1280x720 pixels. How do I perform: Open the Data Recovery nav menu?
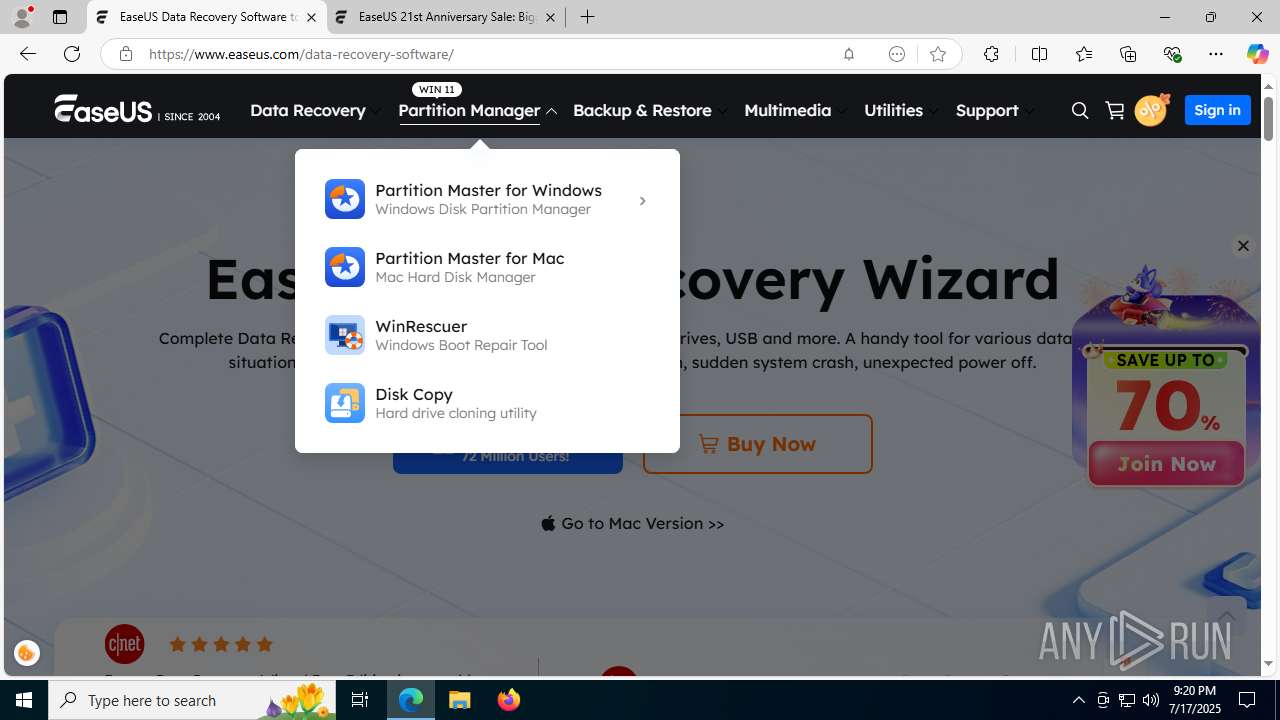[308, 110]
